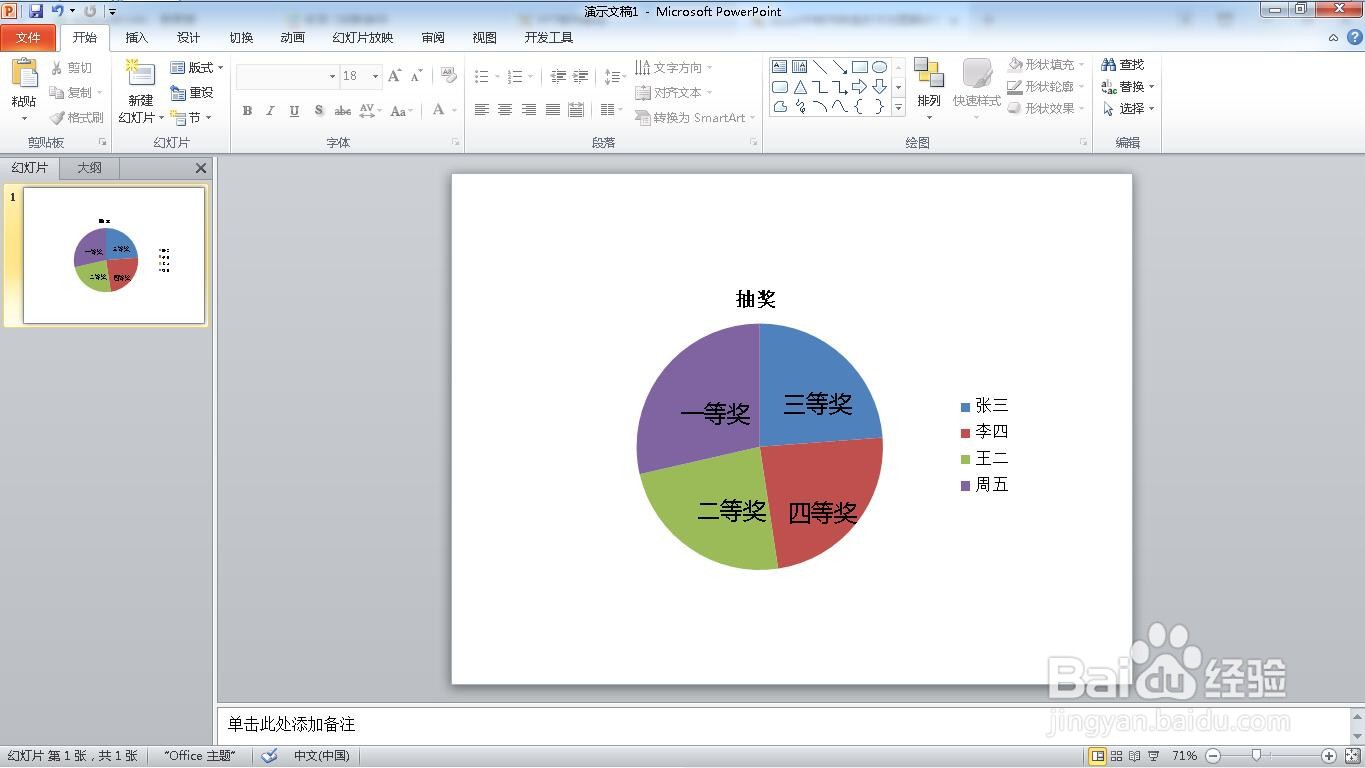Start Slide Show from status bar

(1154, 756)
